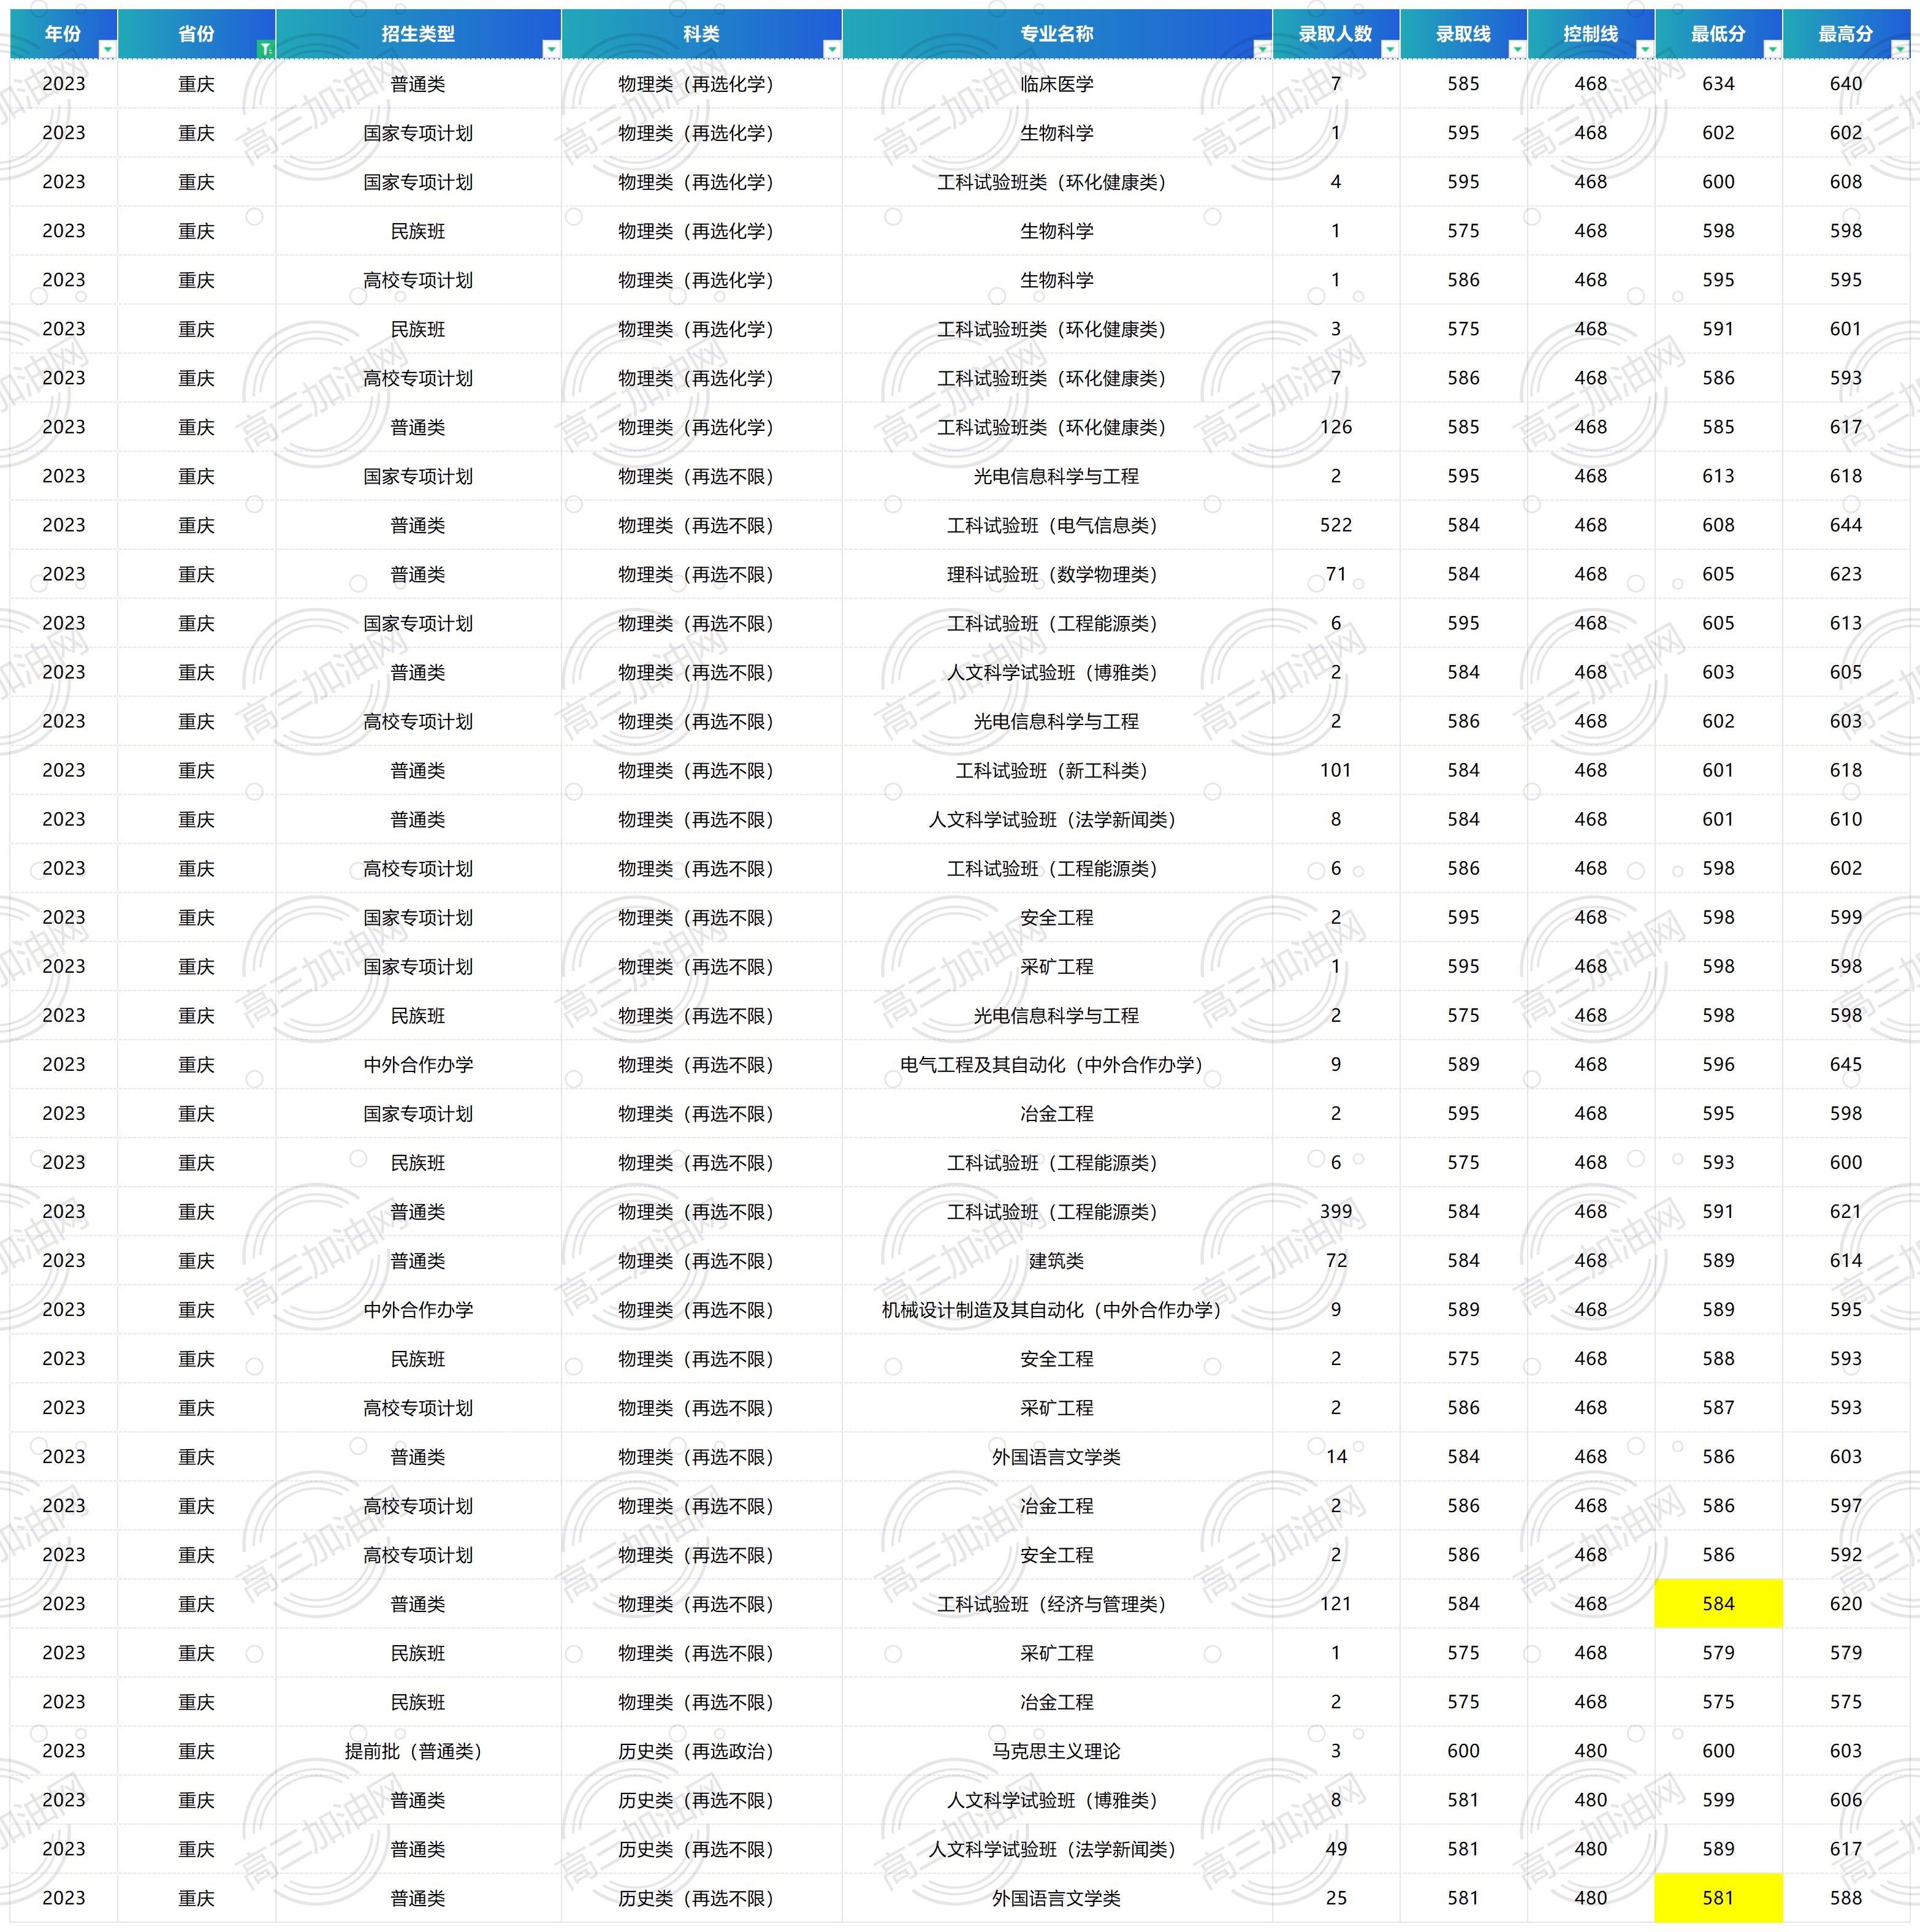Select the 招生类型 header cell
Viewport: 1920px width, 1932px height.
pos(418,34)
